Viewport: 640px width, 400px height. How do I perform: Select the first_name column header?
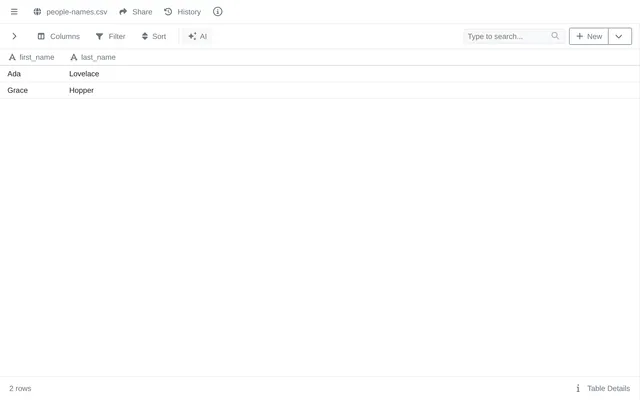point(32,58)
